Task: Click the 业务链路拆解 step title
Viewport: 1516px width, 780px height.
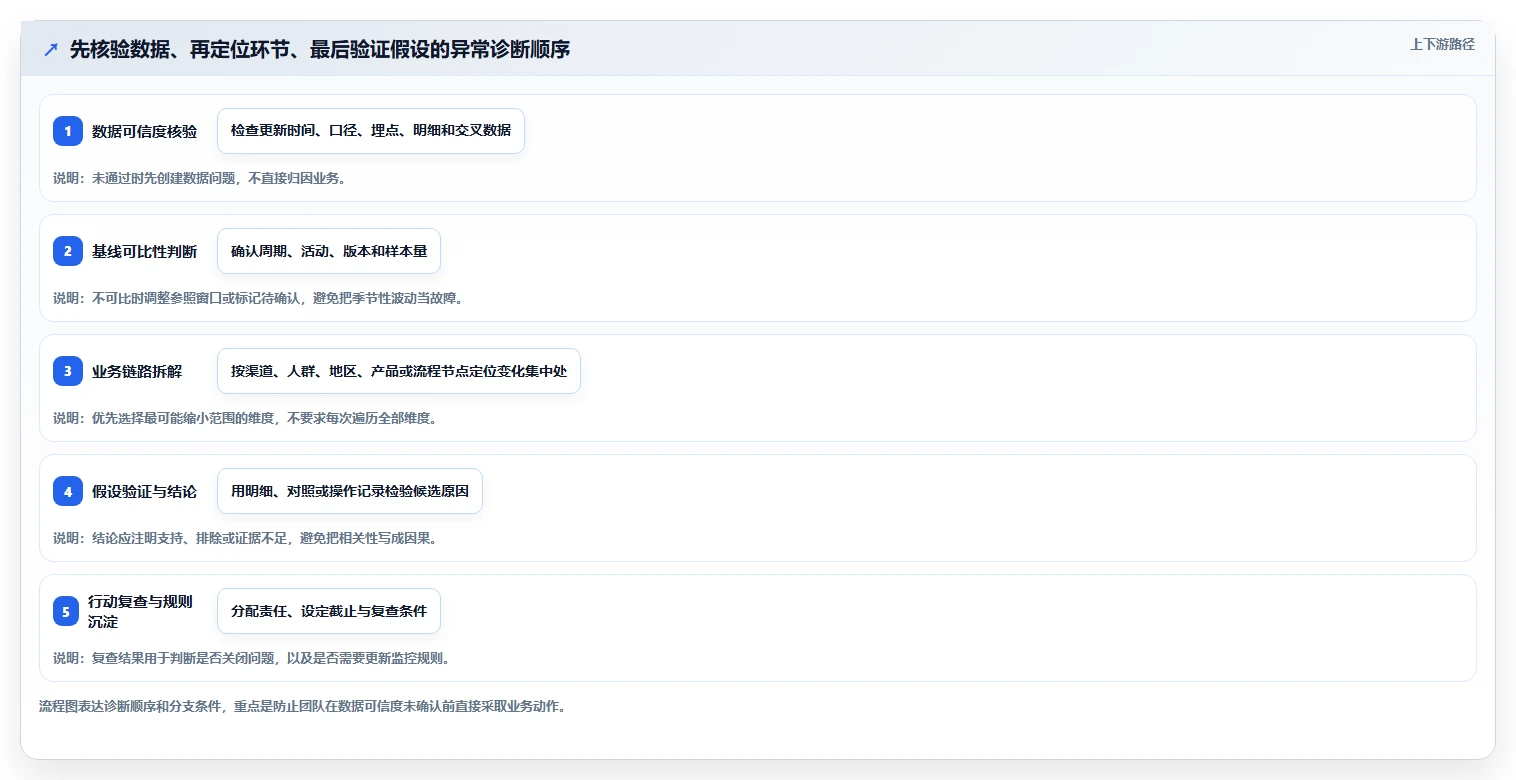Action: (137, 371)
